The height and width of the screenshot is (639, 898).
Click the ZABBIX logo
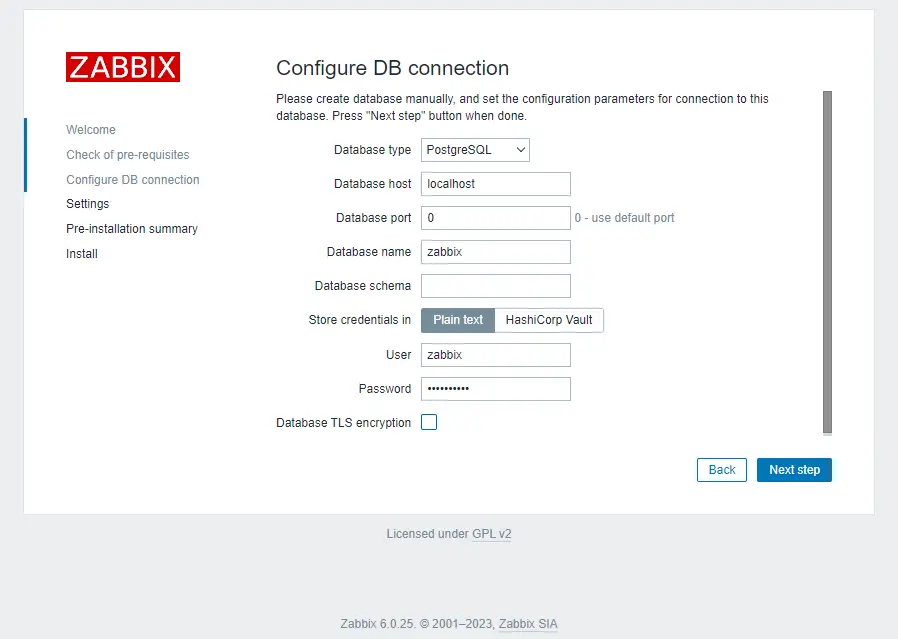click(122, 67)
